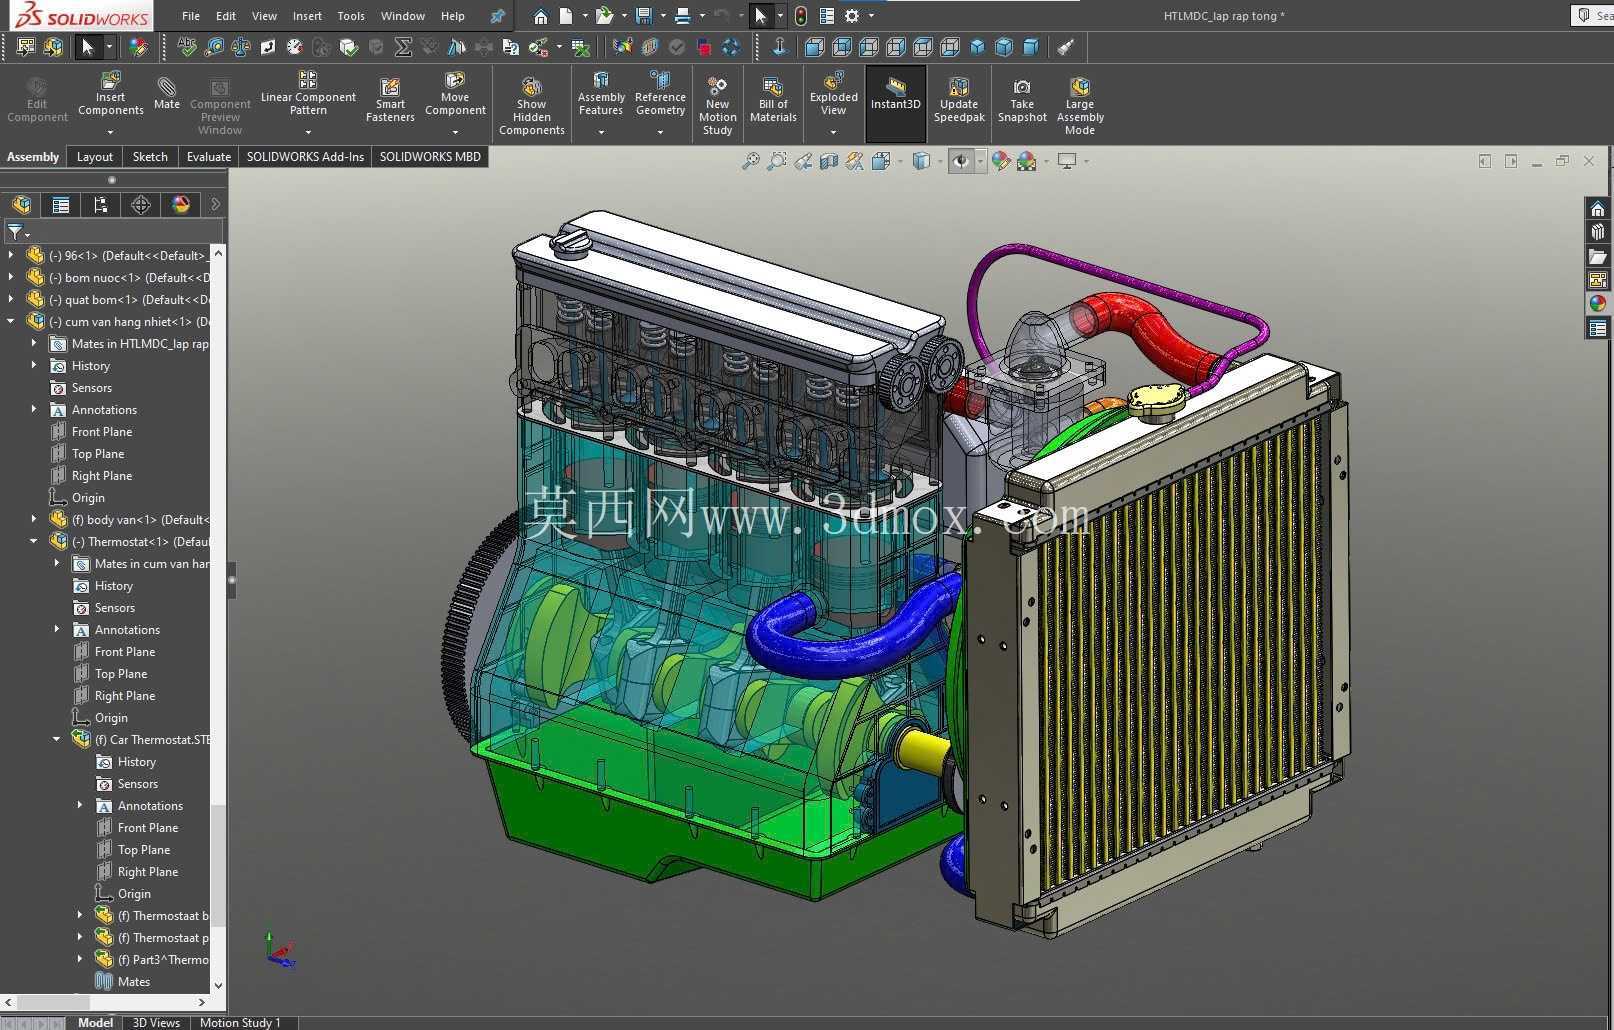
Task: Select Thermostaat p component row
Action: pos(152,937)
